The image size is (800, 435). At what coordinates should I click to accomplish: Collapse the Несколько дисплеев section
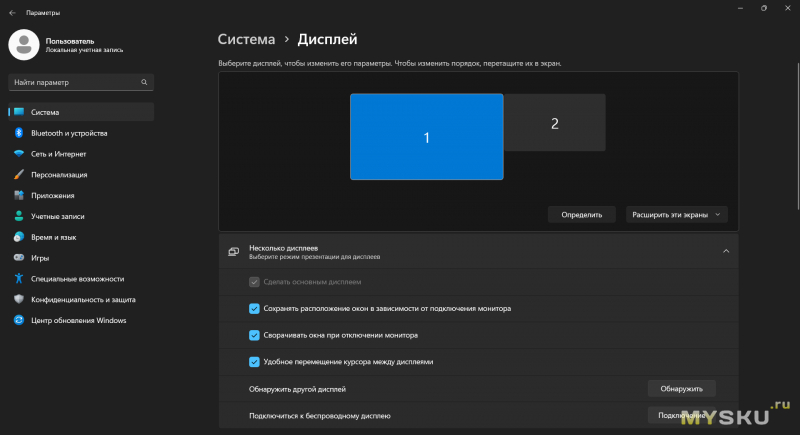726,252
